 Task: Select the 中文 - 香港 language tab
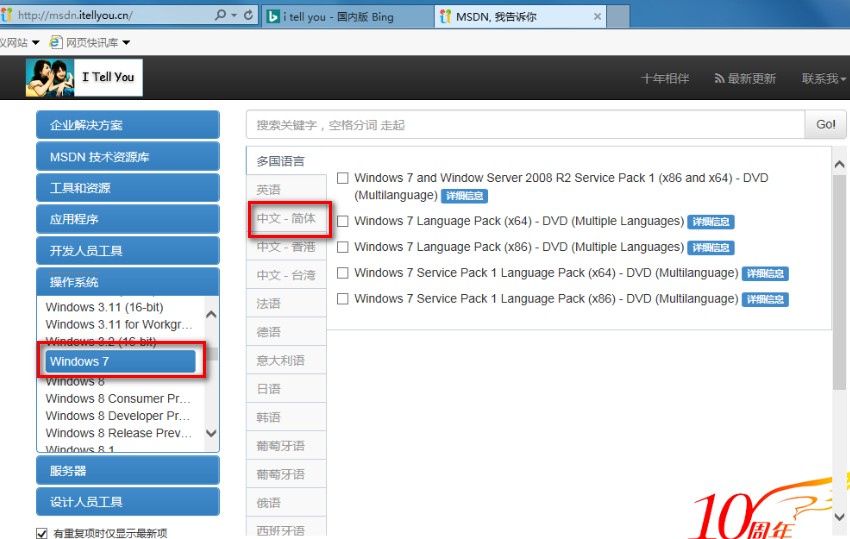point(286,247)
